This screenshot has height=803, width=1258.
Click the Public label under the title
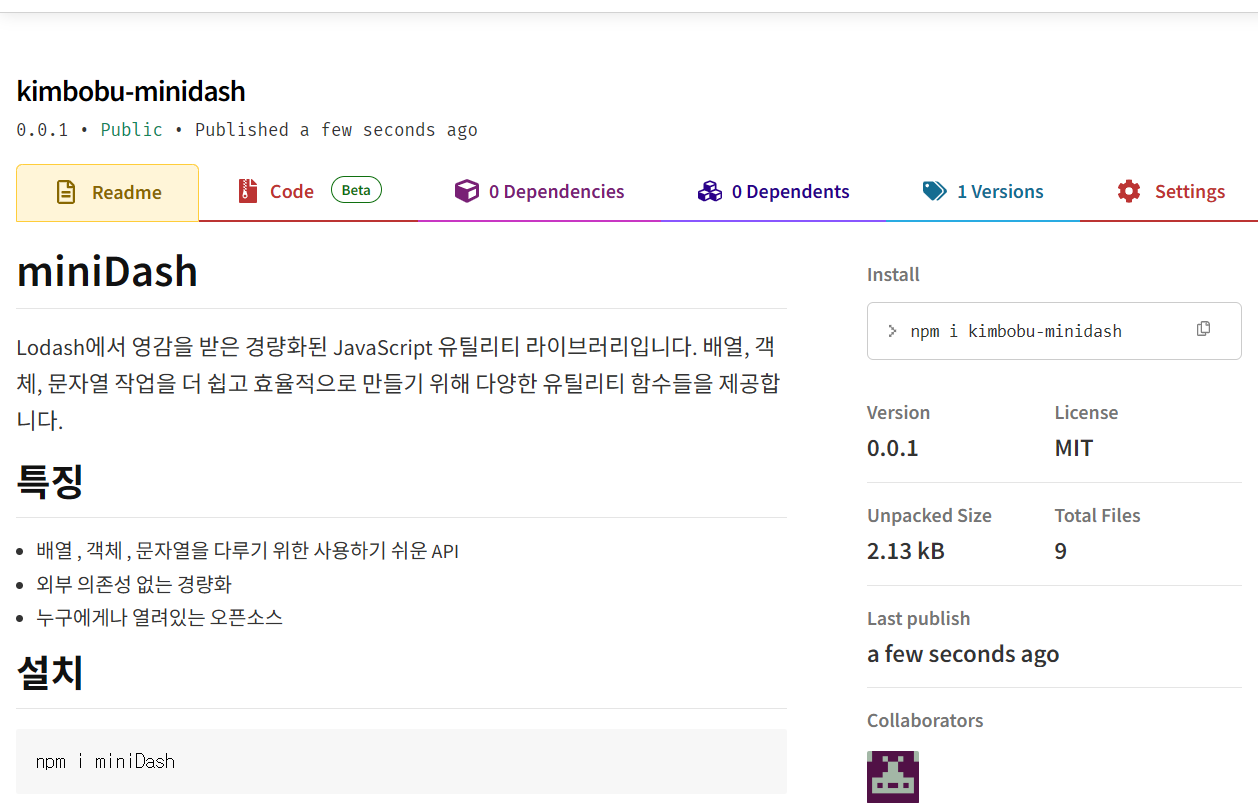[x=132, y=130]
